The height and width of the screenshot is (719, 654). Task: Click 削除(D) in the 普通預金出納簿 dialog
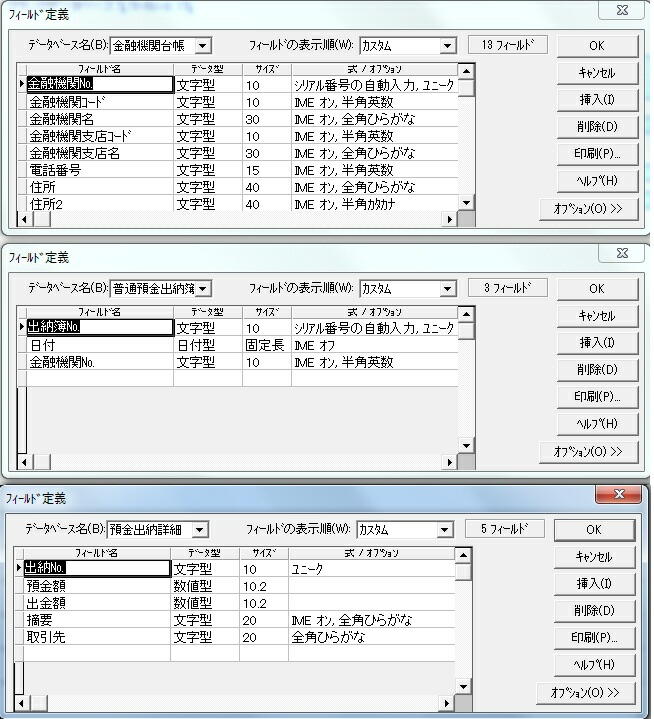(x=597, y=370)
